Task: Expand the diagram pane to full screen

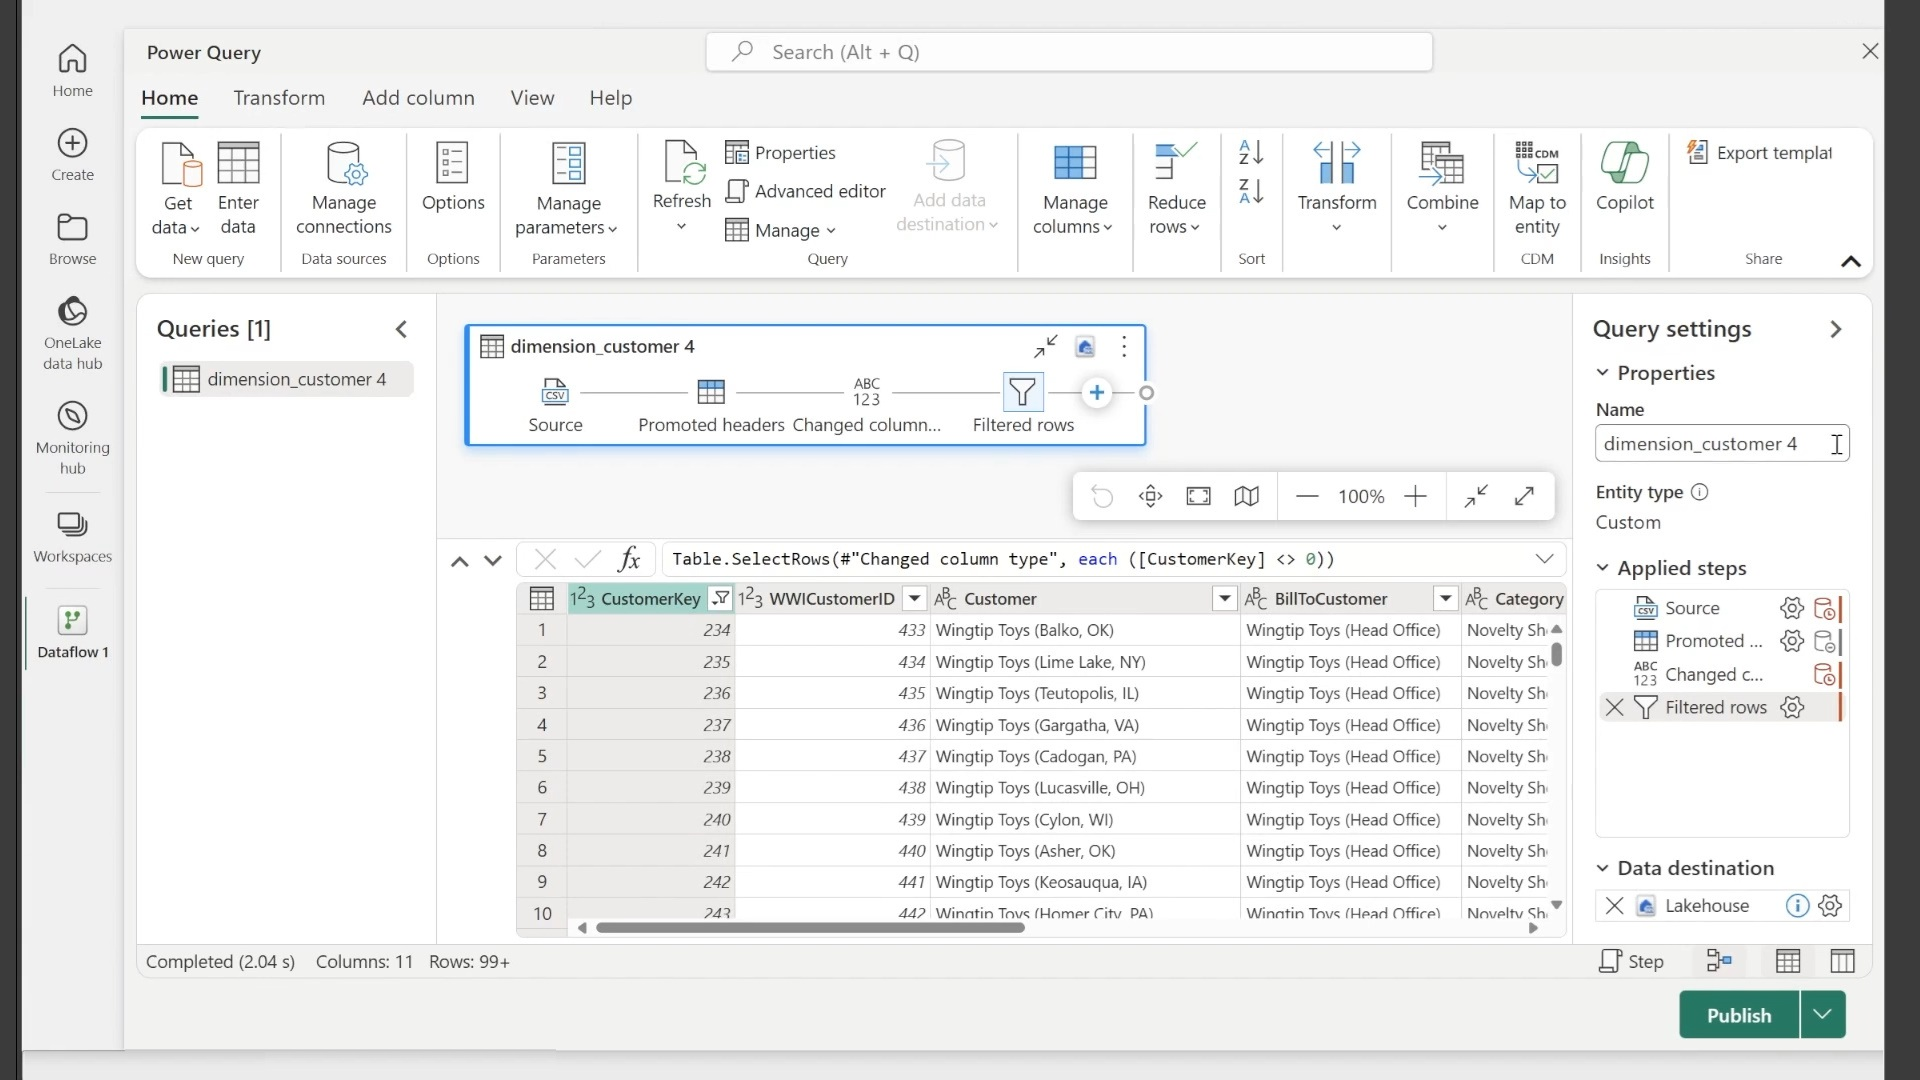Action: (1525, 496)
